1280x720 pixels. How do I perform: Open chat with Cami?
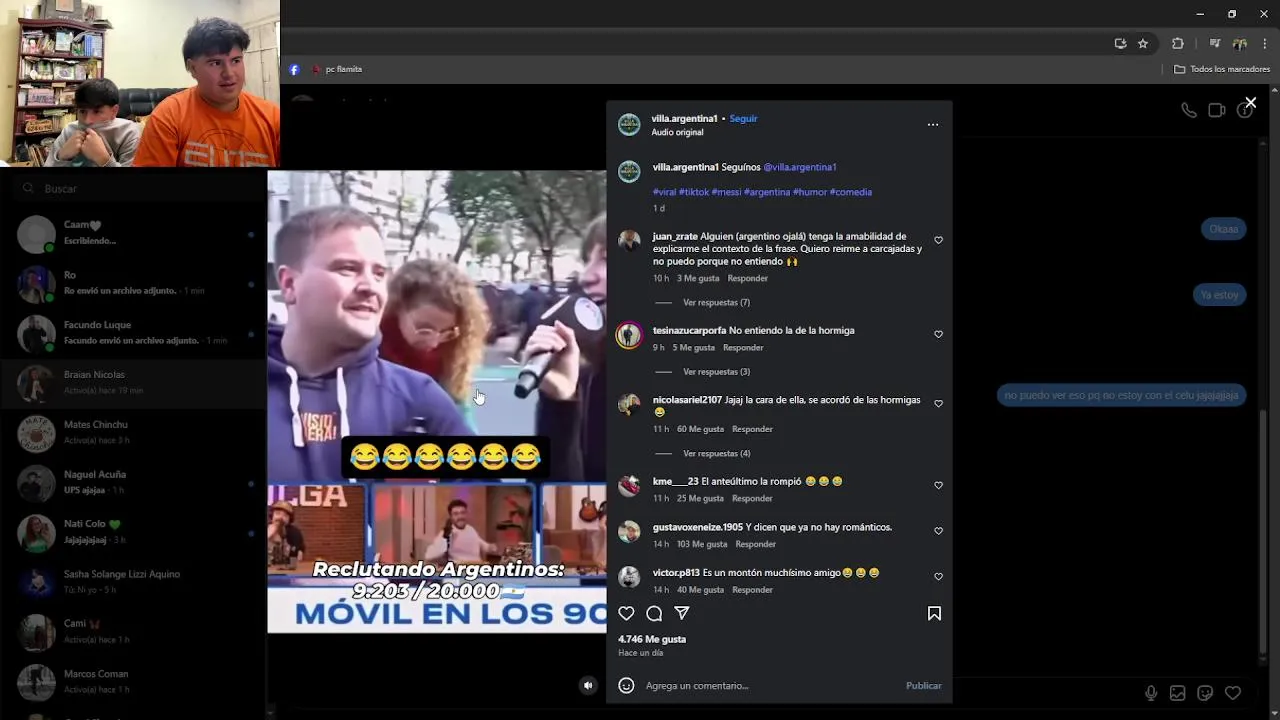134,633
